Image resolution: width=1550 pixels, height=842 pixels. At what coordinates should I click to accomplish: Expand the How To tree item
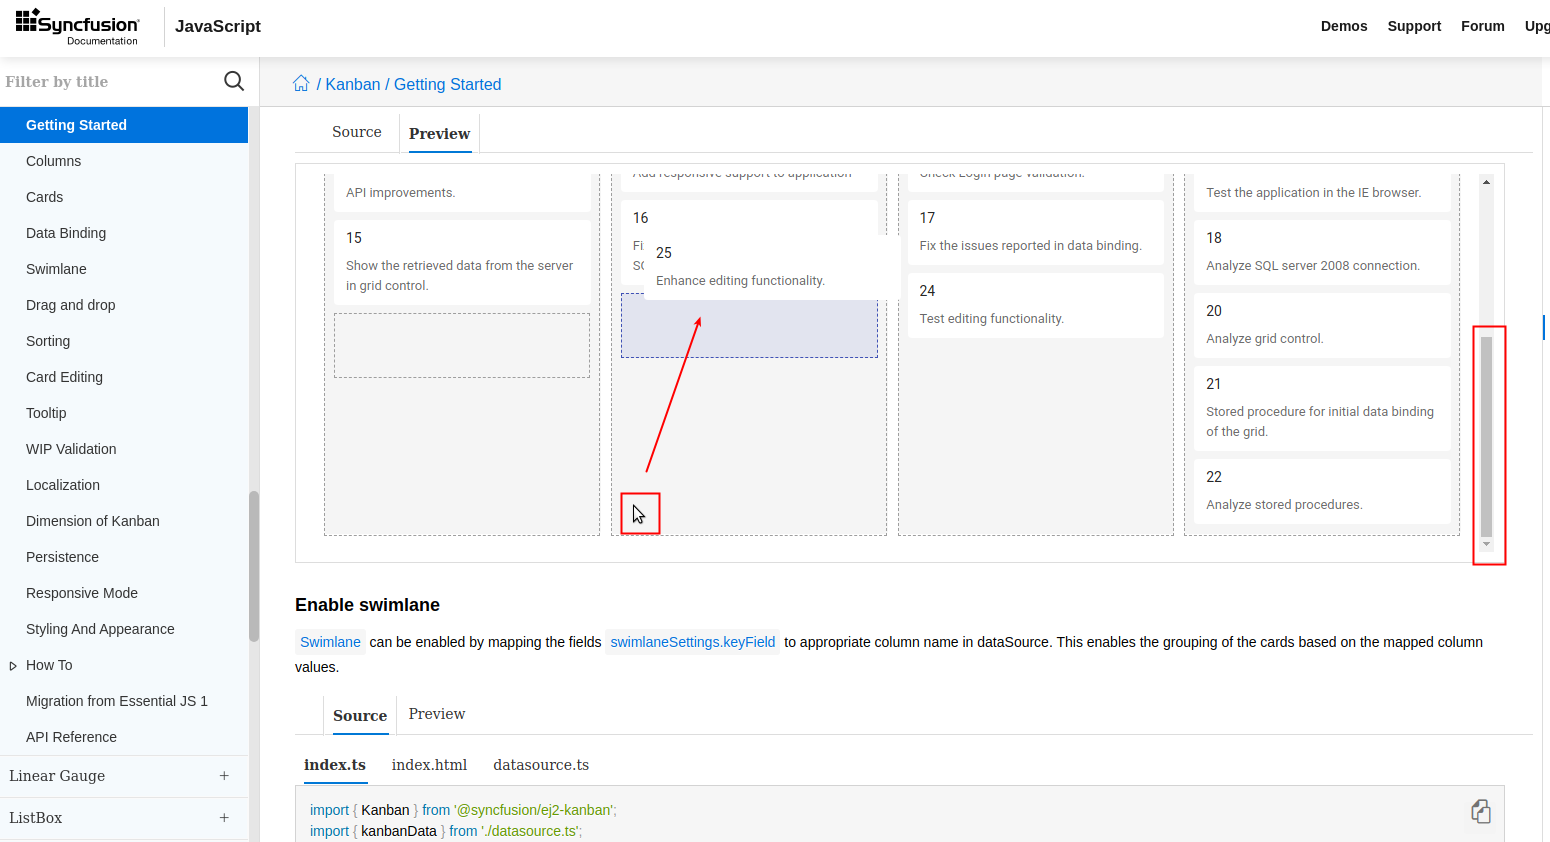point(13,666)
